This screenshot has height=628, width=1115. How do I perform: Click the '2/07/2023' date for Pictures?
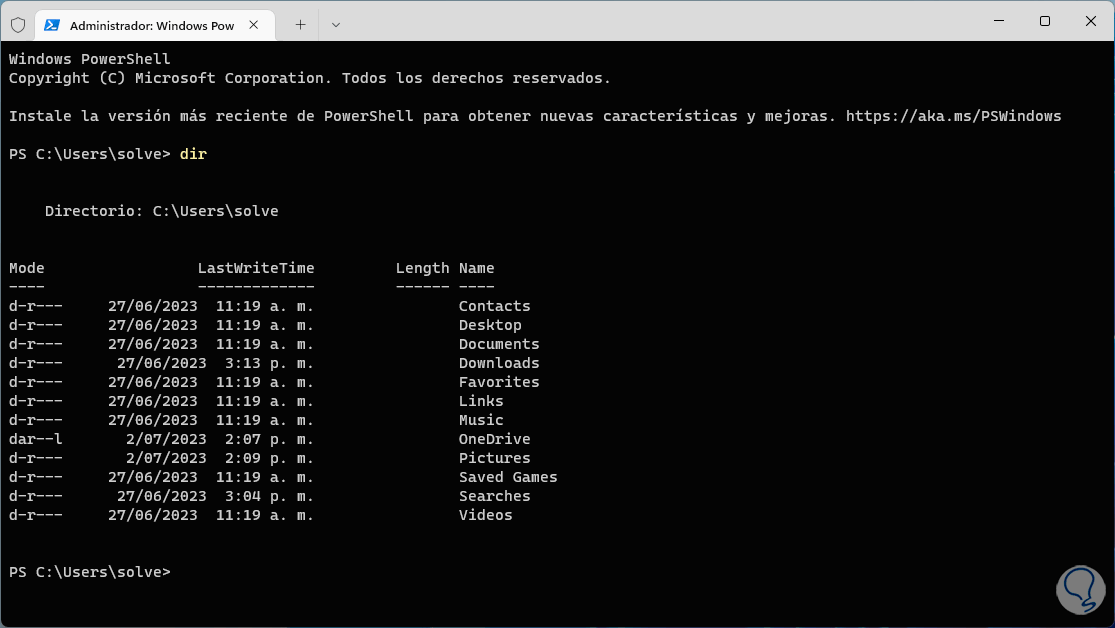(166, 458)
